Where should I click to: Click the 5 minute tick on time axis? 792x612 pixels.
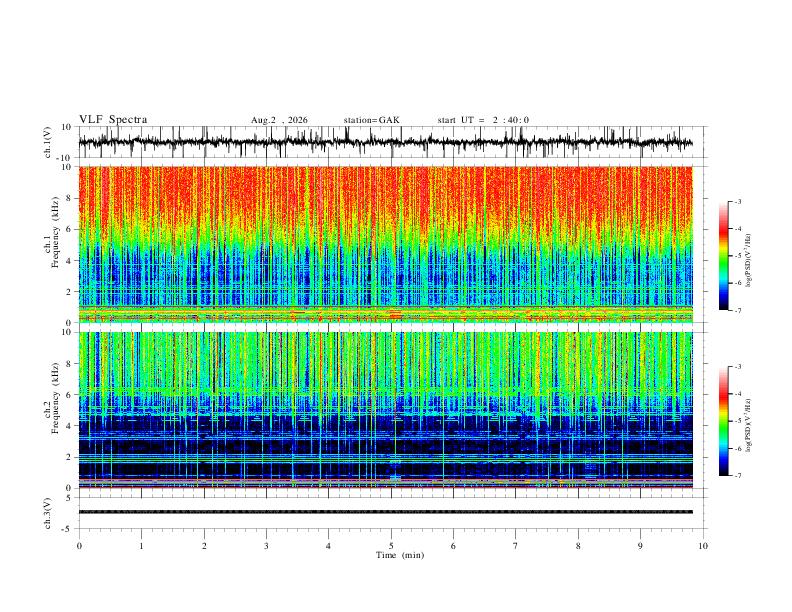point(391,546)
